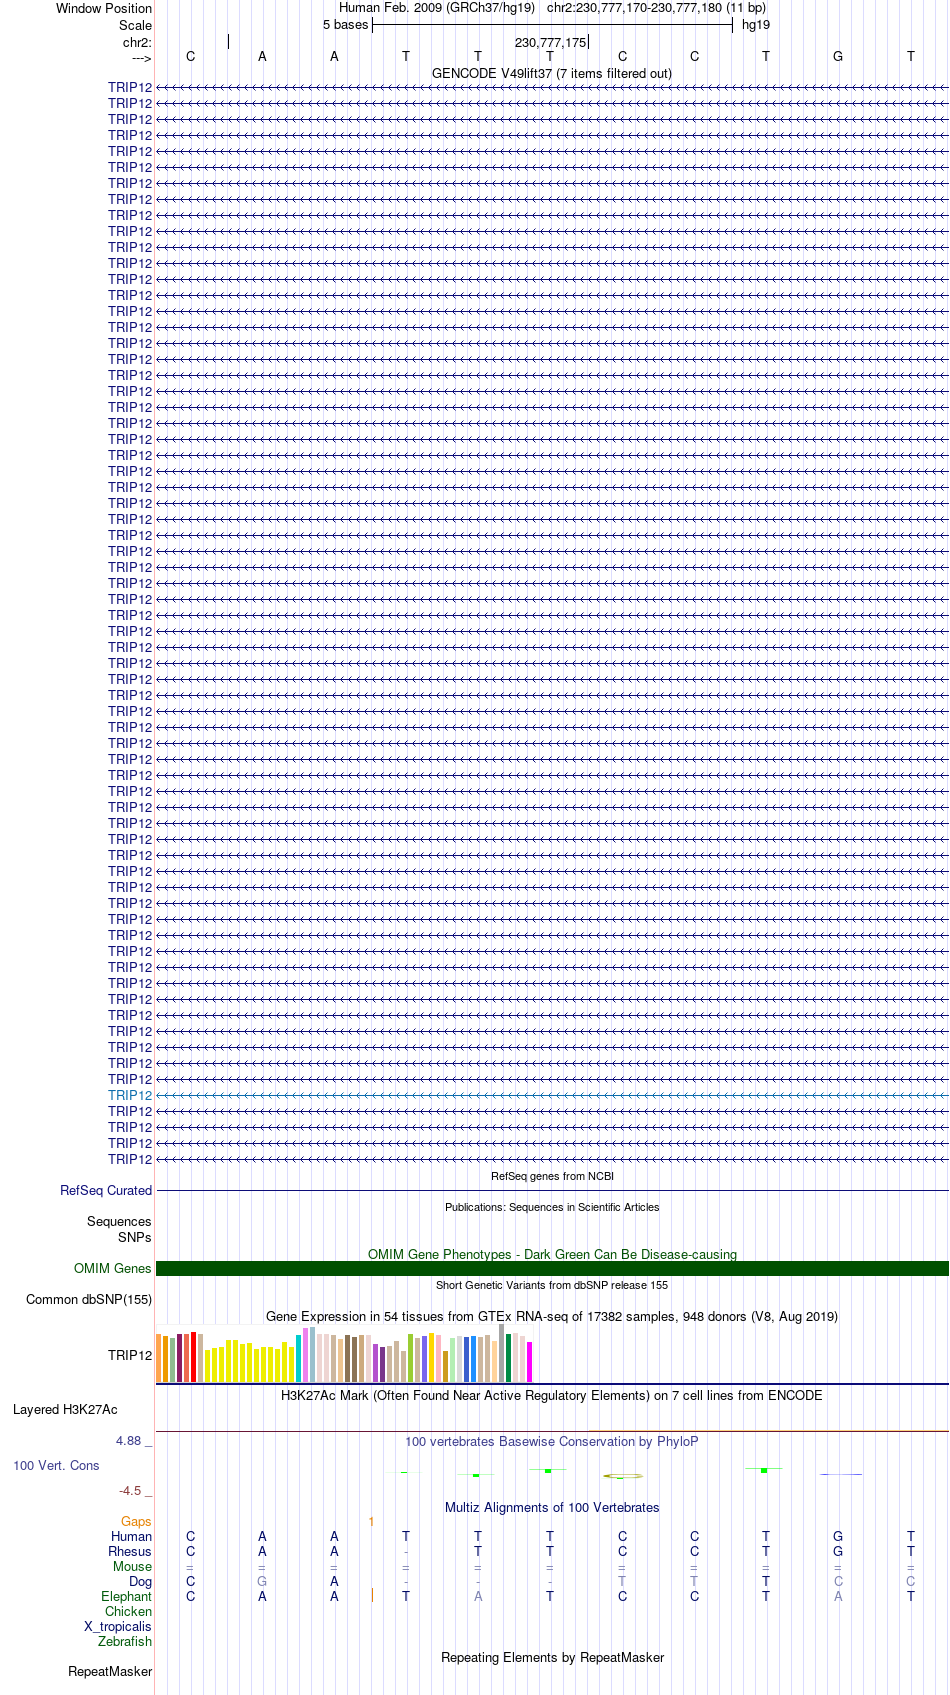Viewport: 950px width, 1695px height.
Task: Open H3K27Ac Mark ENCODE track title
Action: click(552, 1396)
